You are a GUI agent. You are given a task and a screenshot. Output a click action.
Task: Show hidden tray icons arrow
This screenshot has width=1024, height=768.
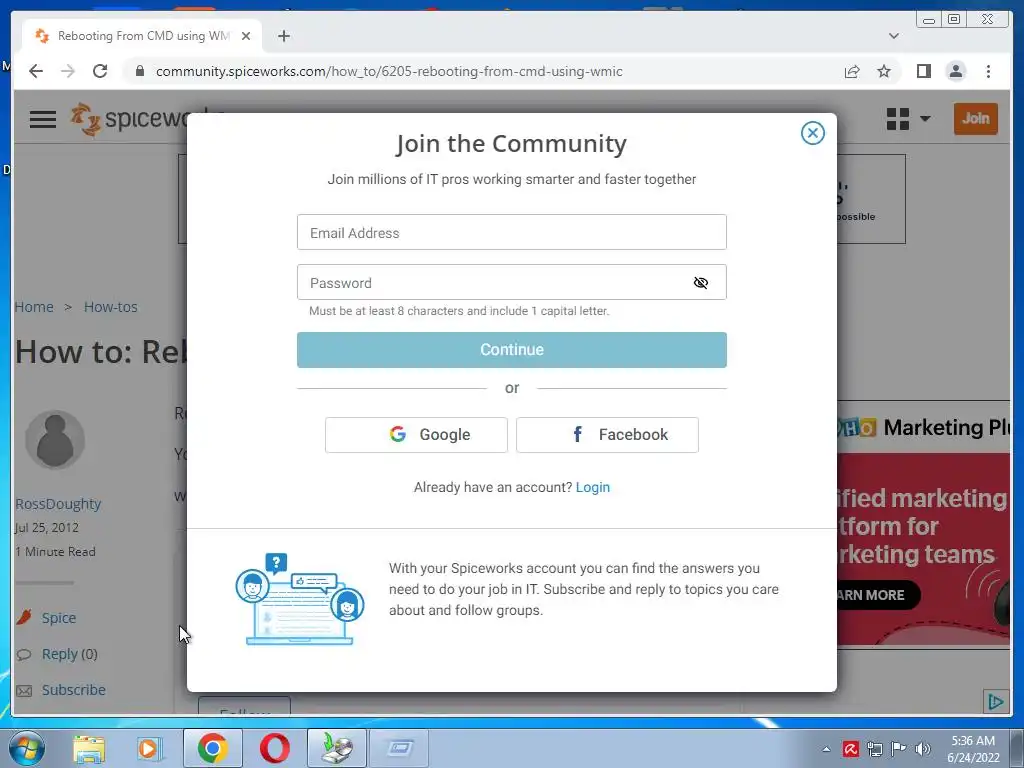826,749
